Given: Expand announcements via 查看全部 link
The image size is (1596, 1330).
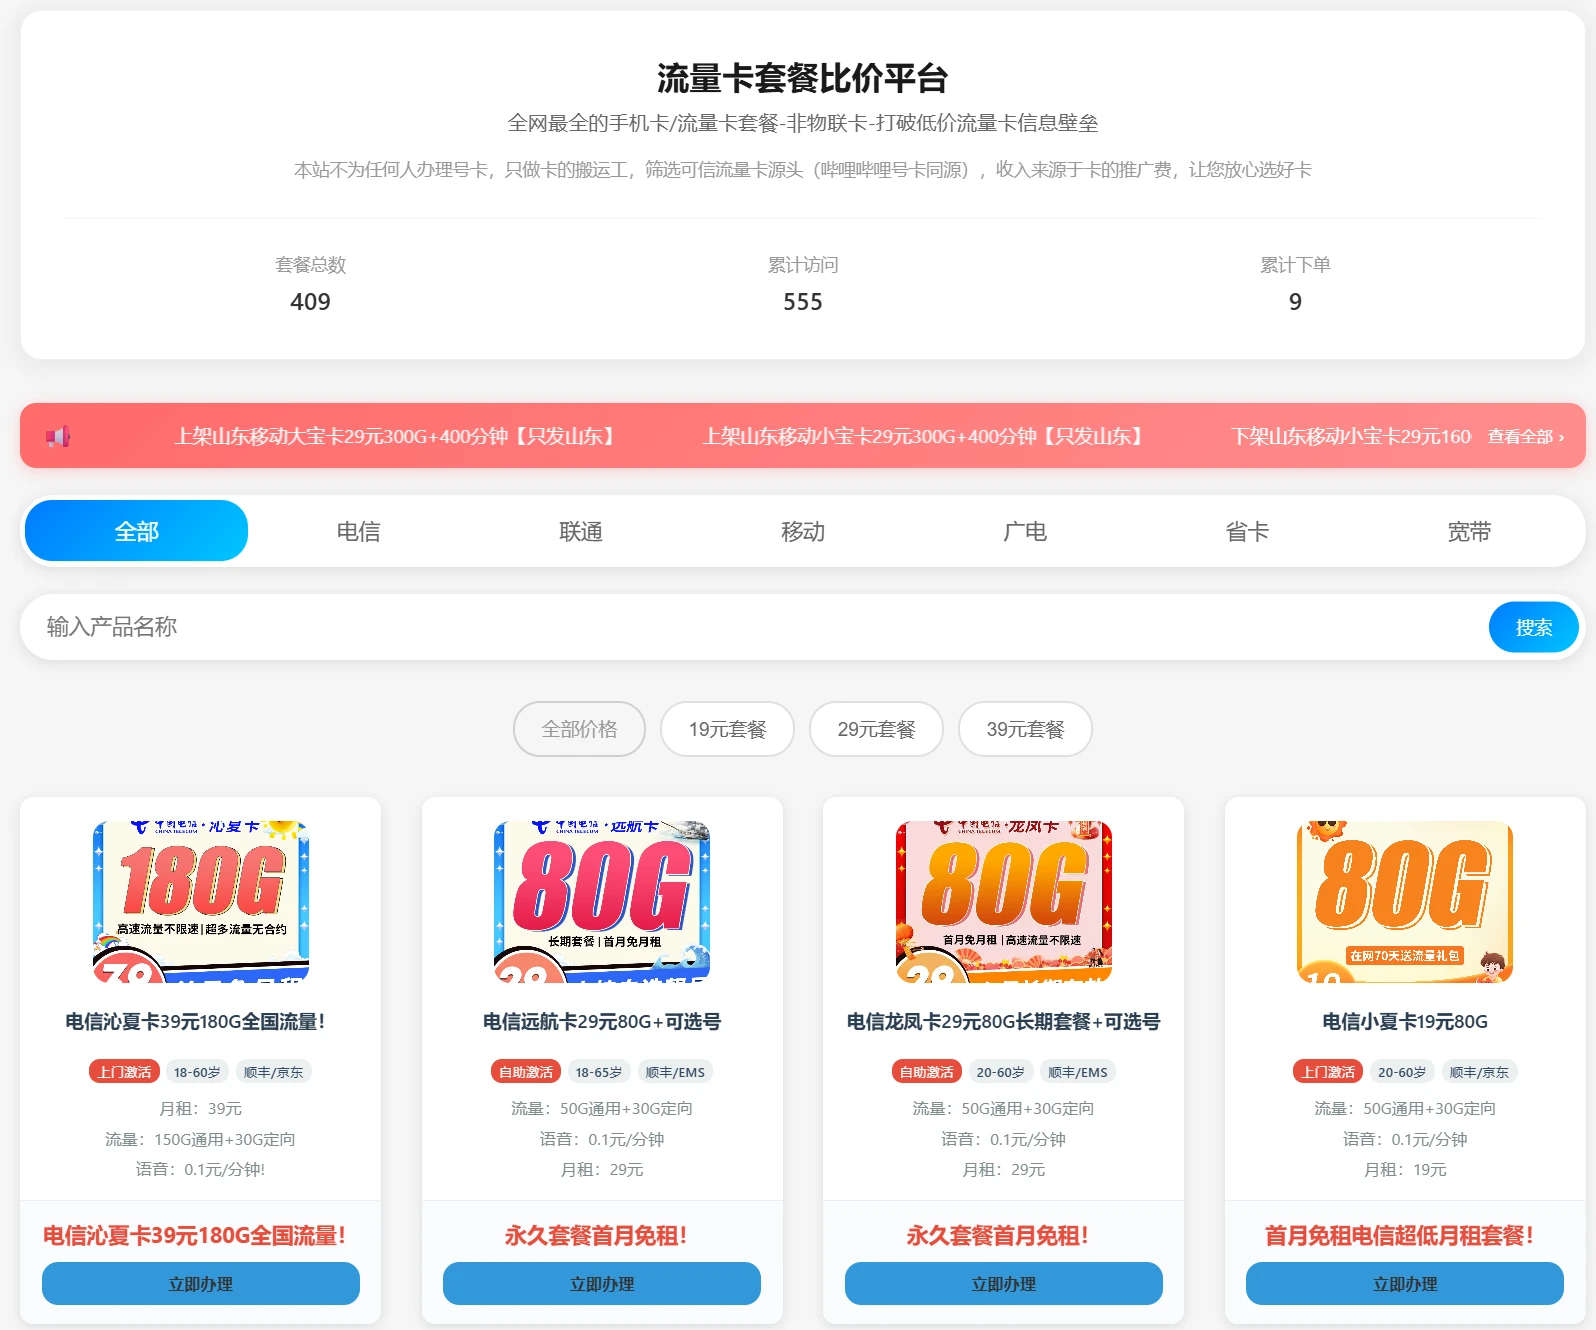Looking at the screenshot, I should pos(1525,437).
